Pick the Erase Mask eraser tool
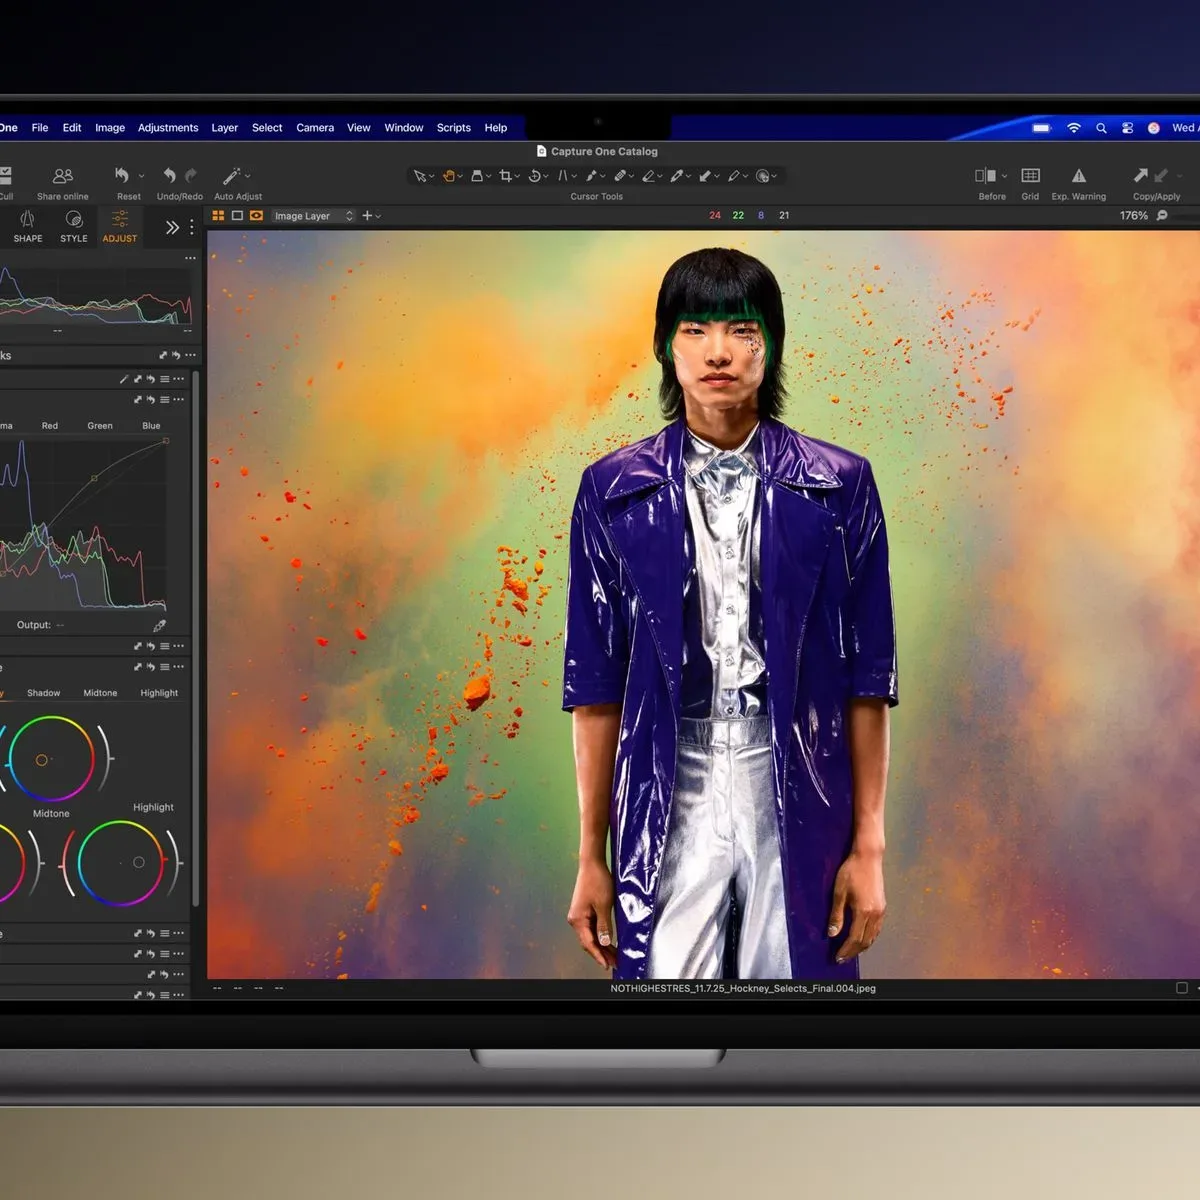Image resolution: width=1200 pixels, height=1200 pixels. point(648,176)
